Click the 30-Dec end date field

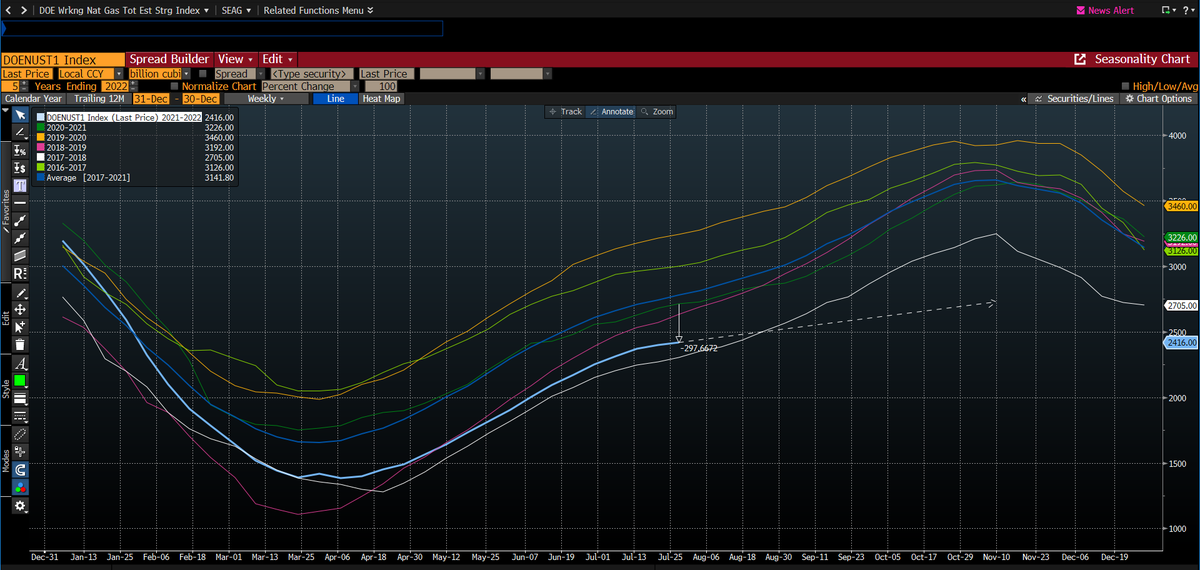point(199,99)
